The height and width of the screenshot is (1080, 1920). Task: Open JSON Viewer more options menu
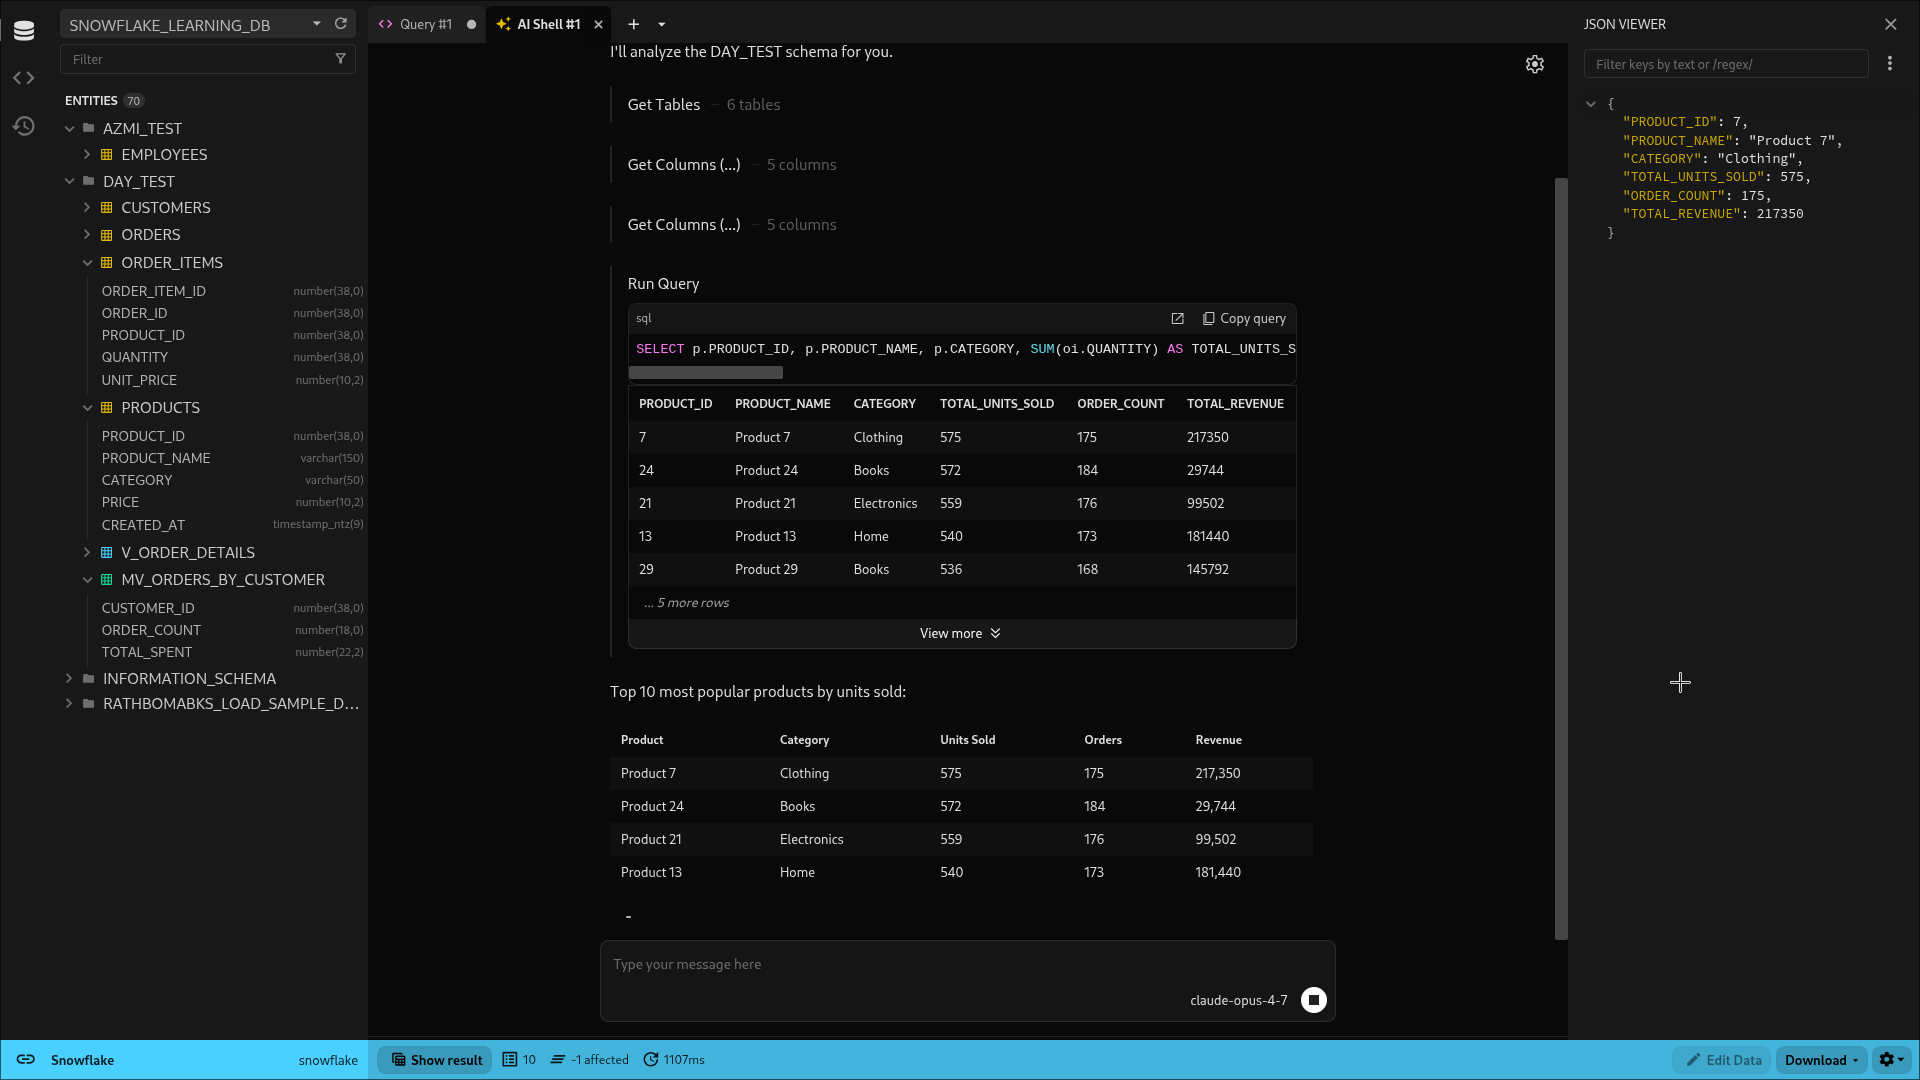click(1889, 63)
